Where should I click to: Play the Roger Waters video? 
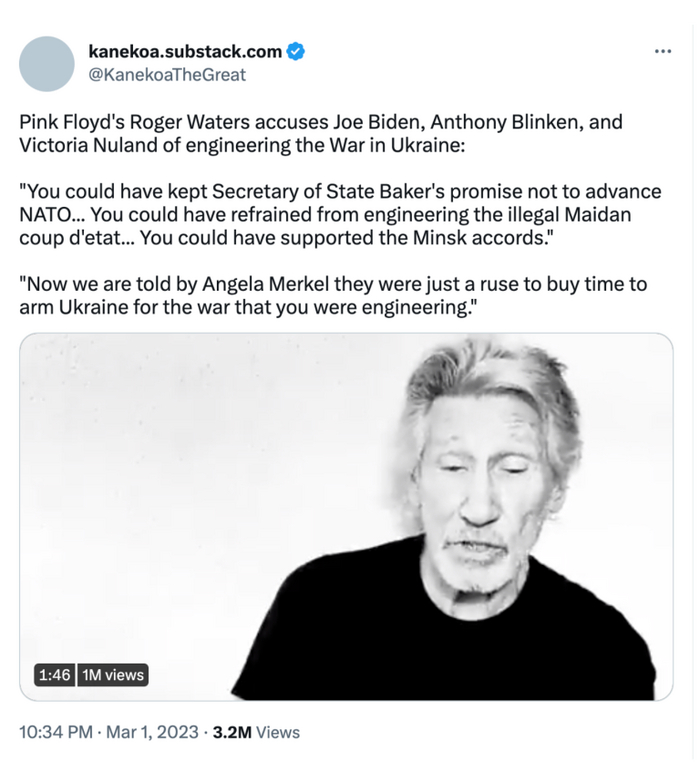[346, 516]
